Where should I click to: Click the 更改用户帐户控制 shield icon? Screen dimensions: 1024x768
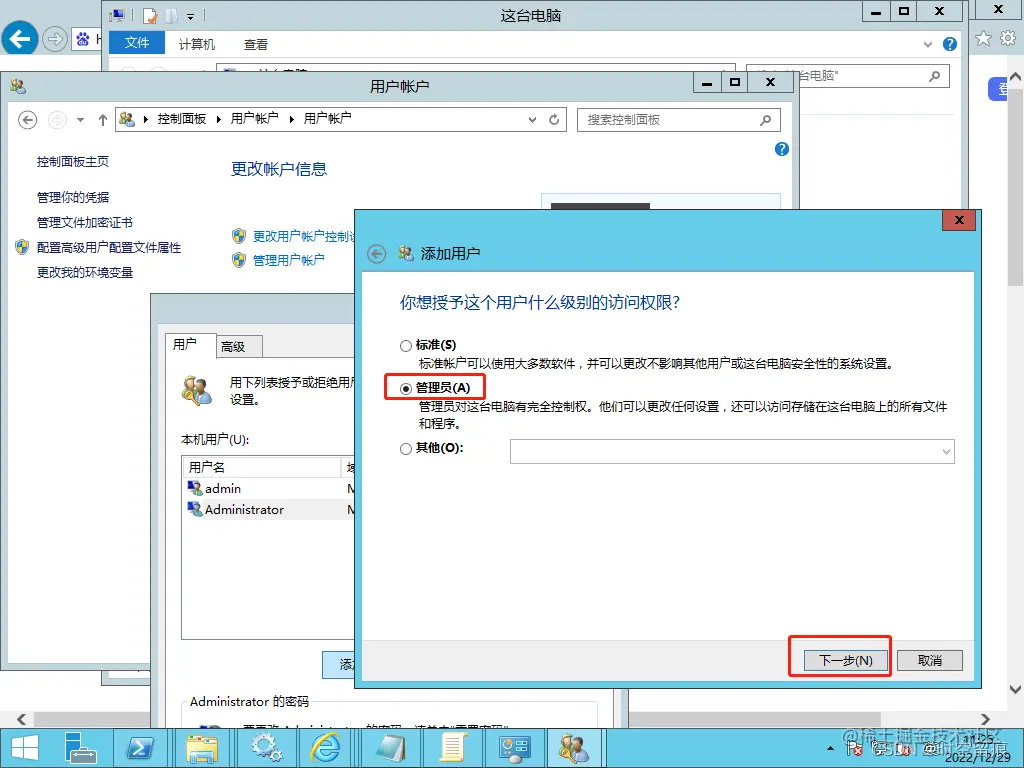239,236
